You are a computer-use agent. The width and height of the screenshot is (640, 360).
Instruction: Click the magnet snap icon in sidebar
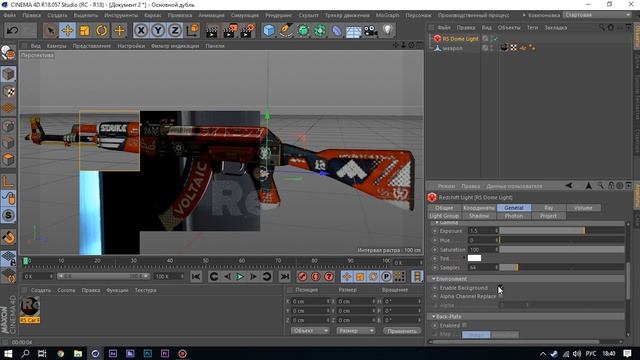tap(9, 237)
